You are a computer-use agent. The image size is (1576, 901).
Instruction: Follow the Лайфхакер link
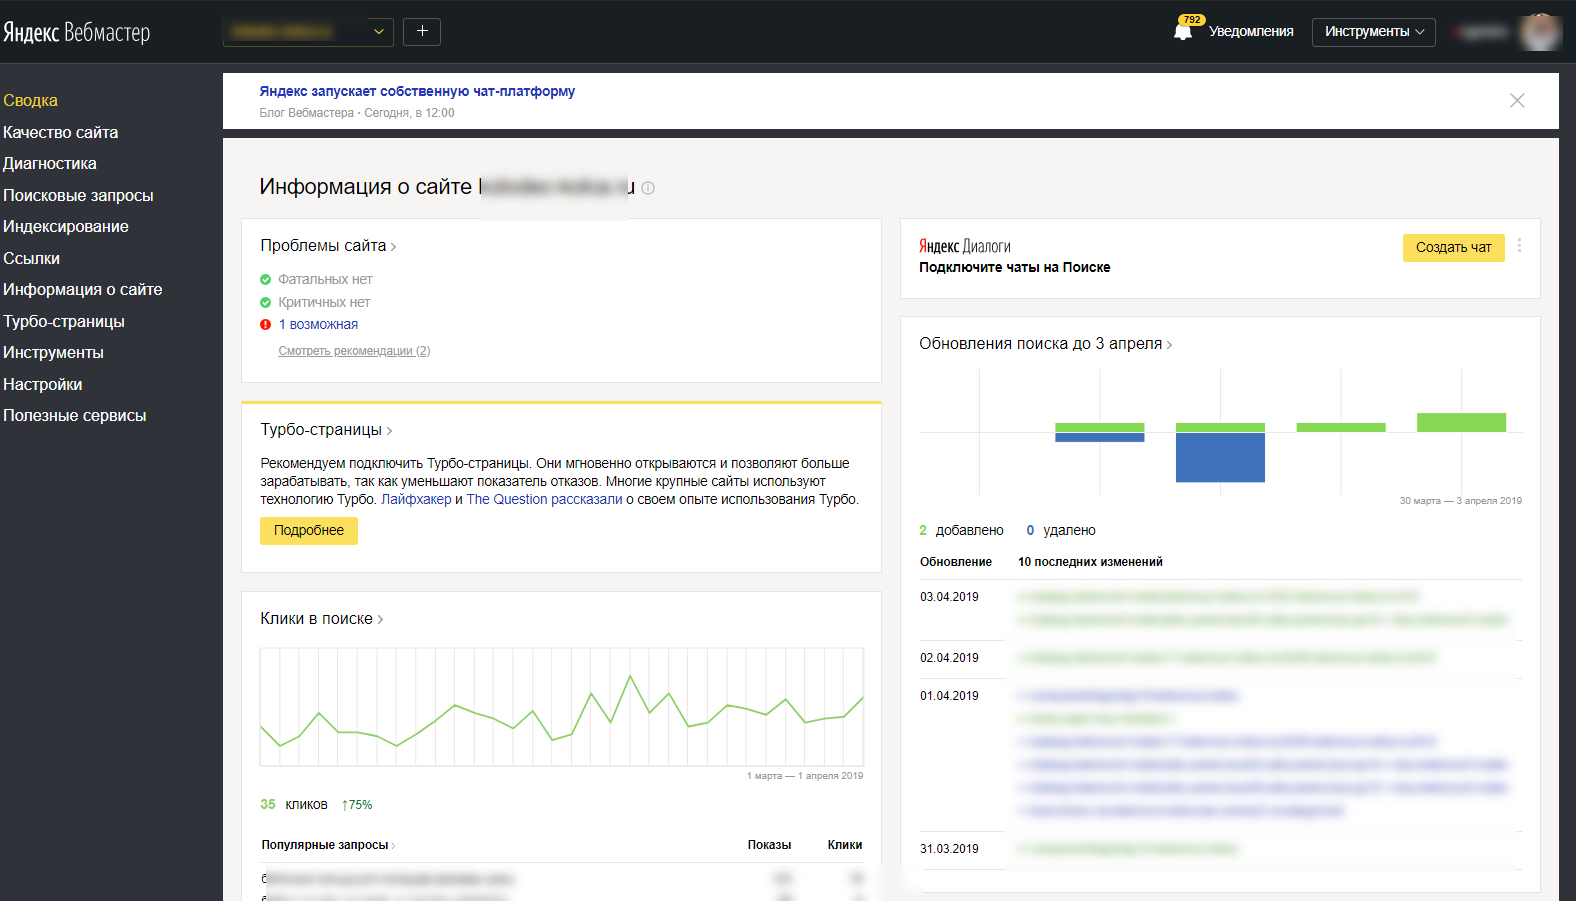(416, 500)
